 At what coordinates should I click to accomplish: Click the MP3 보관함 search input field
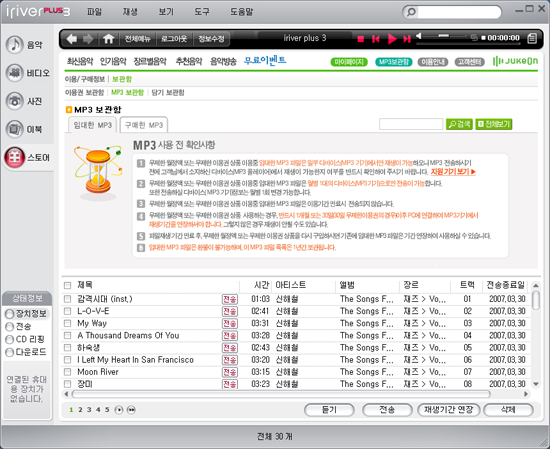pyautogui.click(x=411, y=124)
